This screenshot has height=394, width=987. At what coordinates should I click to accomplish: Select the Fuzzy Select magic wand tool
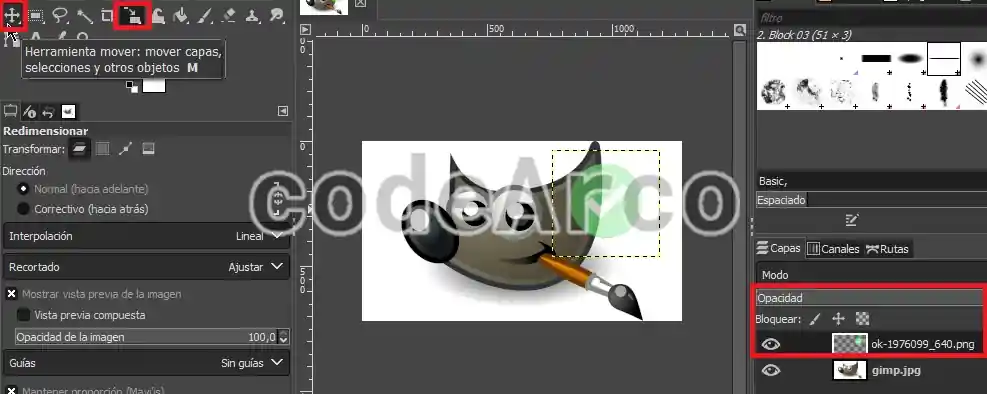(84, 16)
